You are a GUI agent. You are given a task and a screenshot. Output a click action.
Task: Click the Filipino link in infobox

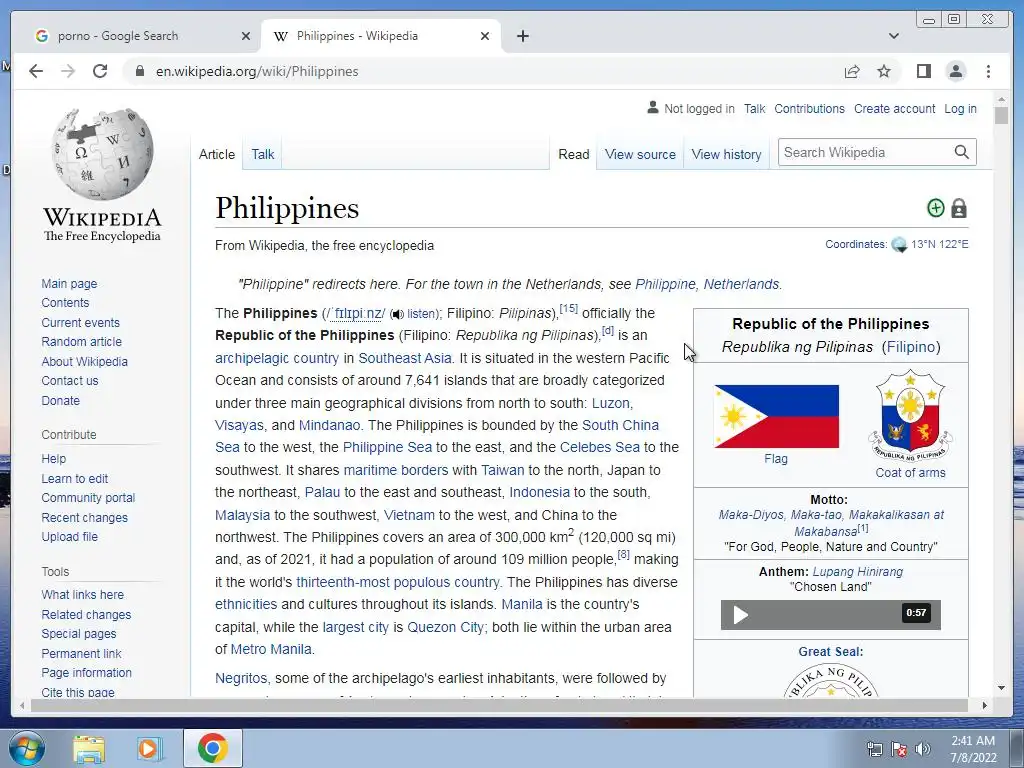[911, 347]
